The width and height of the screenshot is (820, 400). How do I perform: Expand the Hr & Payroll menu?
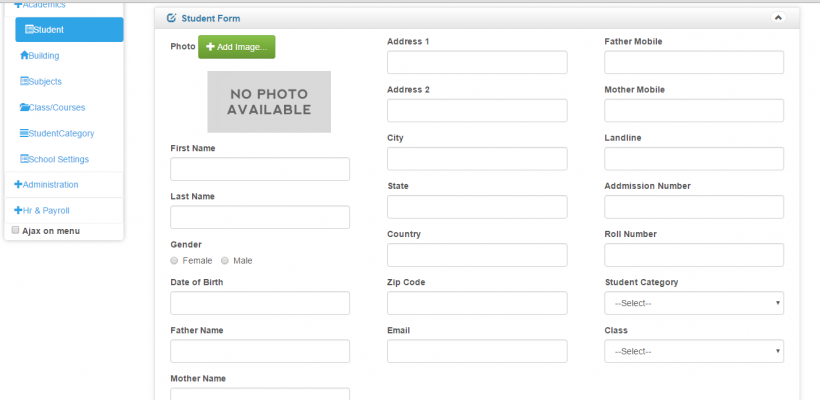click(45, 211)
